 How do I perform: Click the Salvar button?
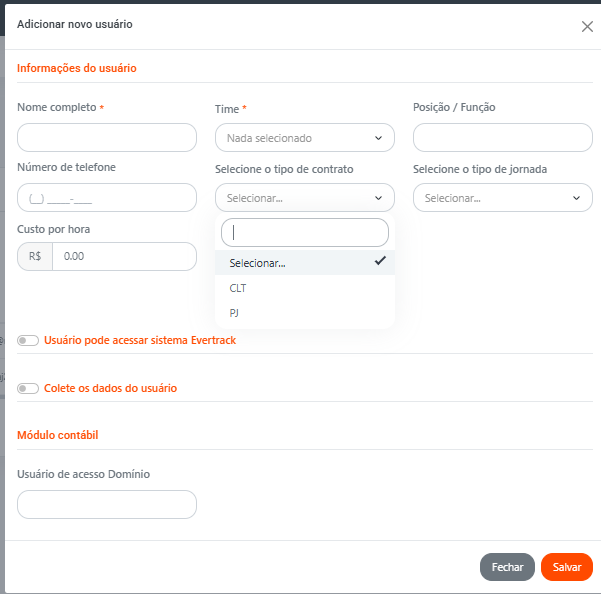[x=566, y=567]
